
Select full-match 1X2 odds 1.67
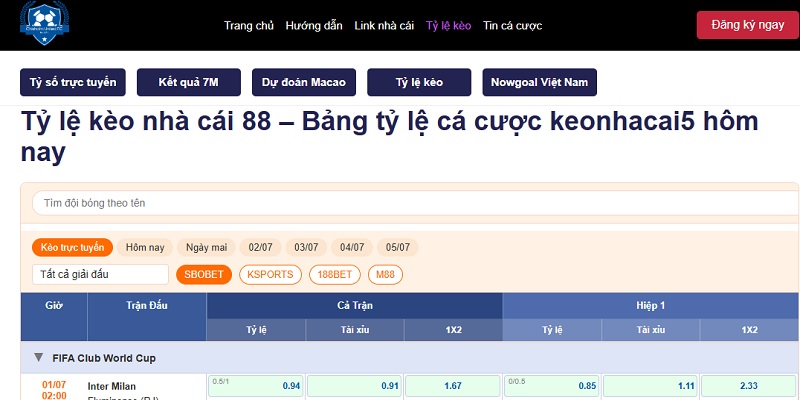pos(453,386)
